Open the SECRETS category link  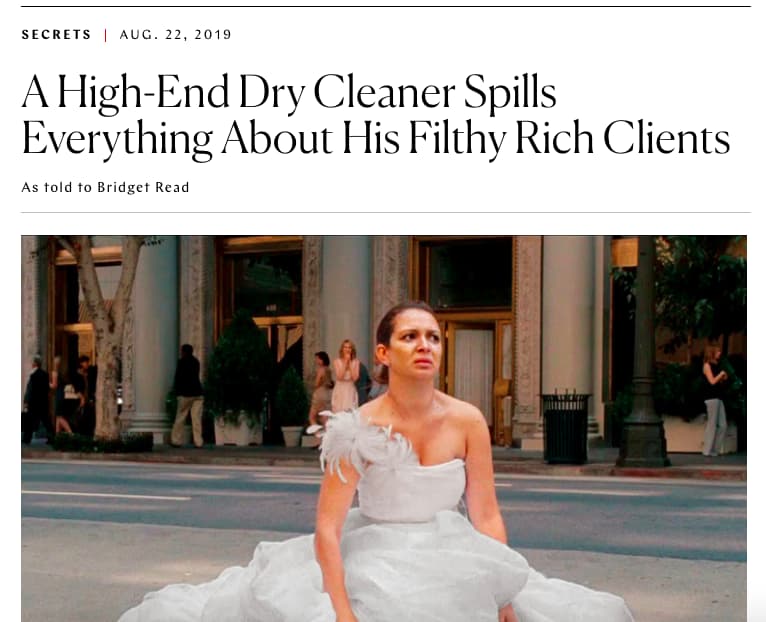click(x=56, y=35)
